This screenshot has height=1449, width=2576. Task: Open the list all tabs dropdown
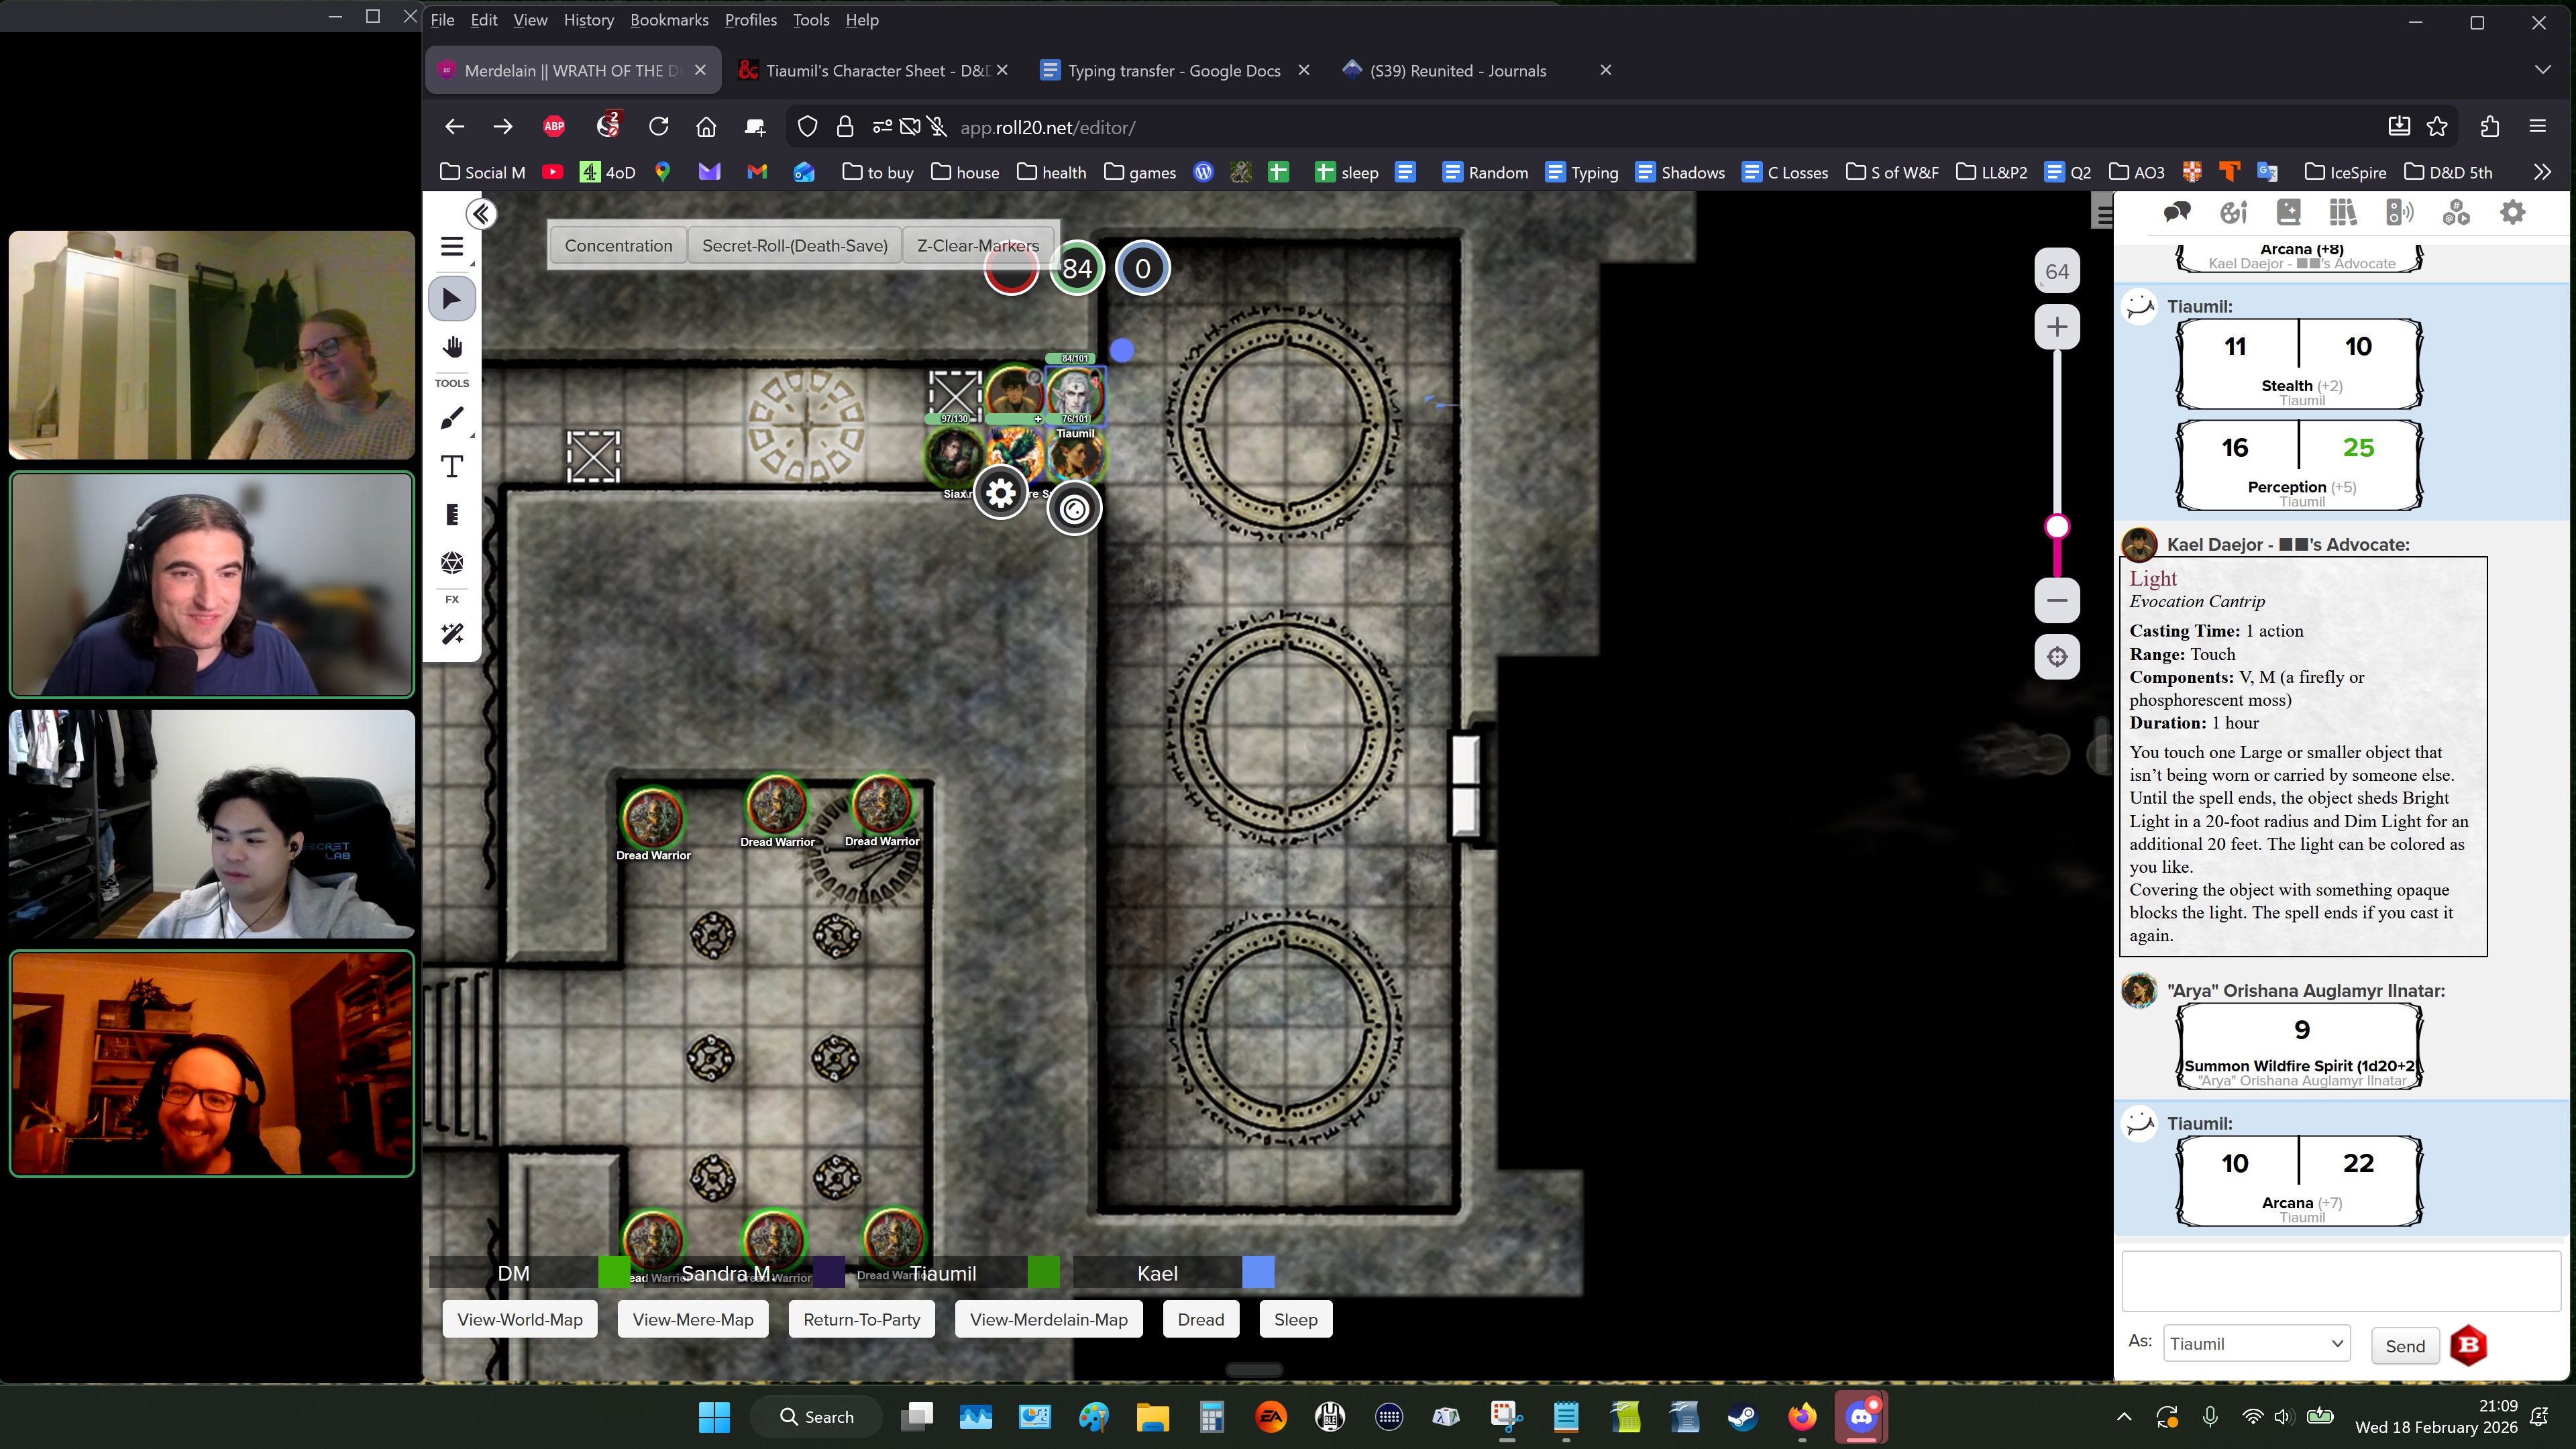2542,70
